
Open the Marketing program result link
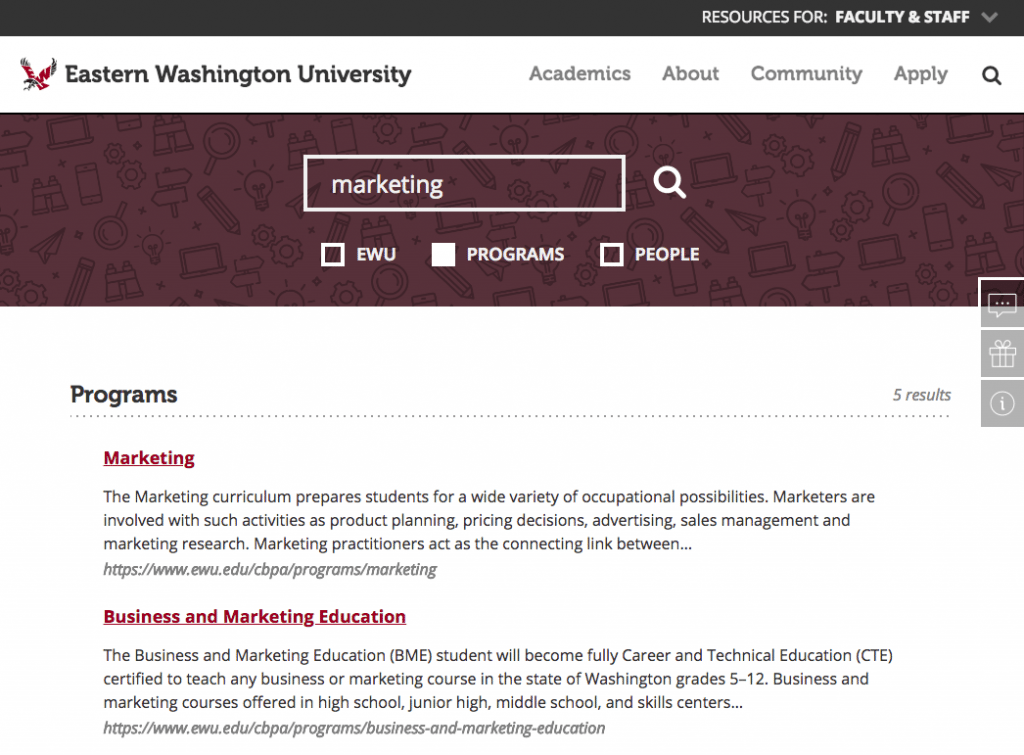[149, 458]
